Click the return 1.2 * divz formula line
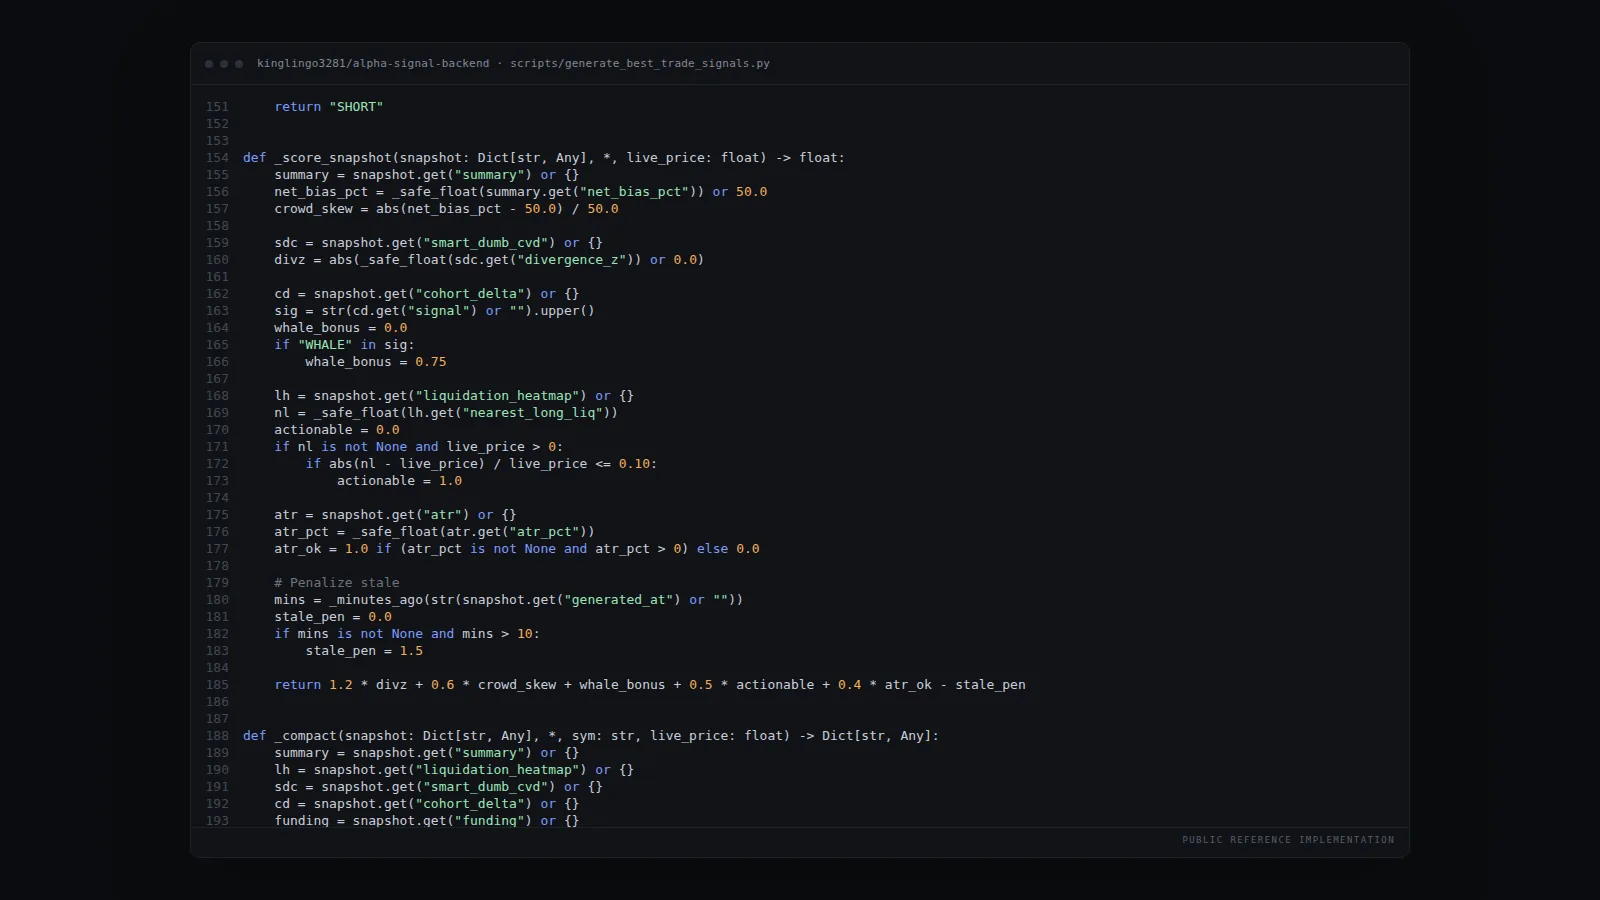Image resolution: width=1600 pixels, height=900 pixels. (650, 685)
